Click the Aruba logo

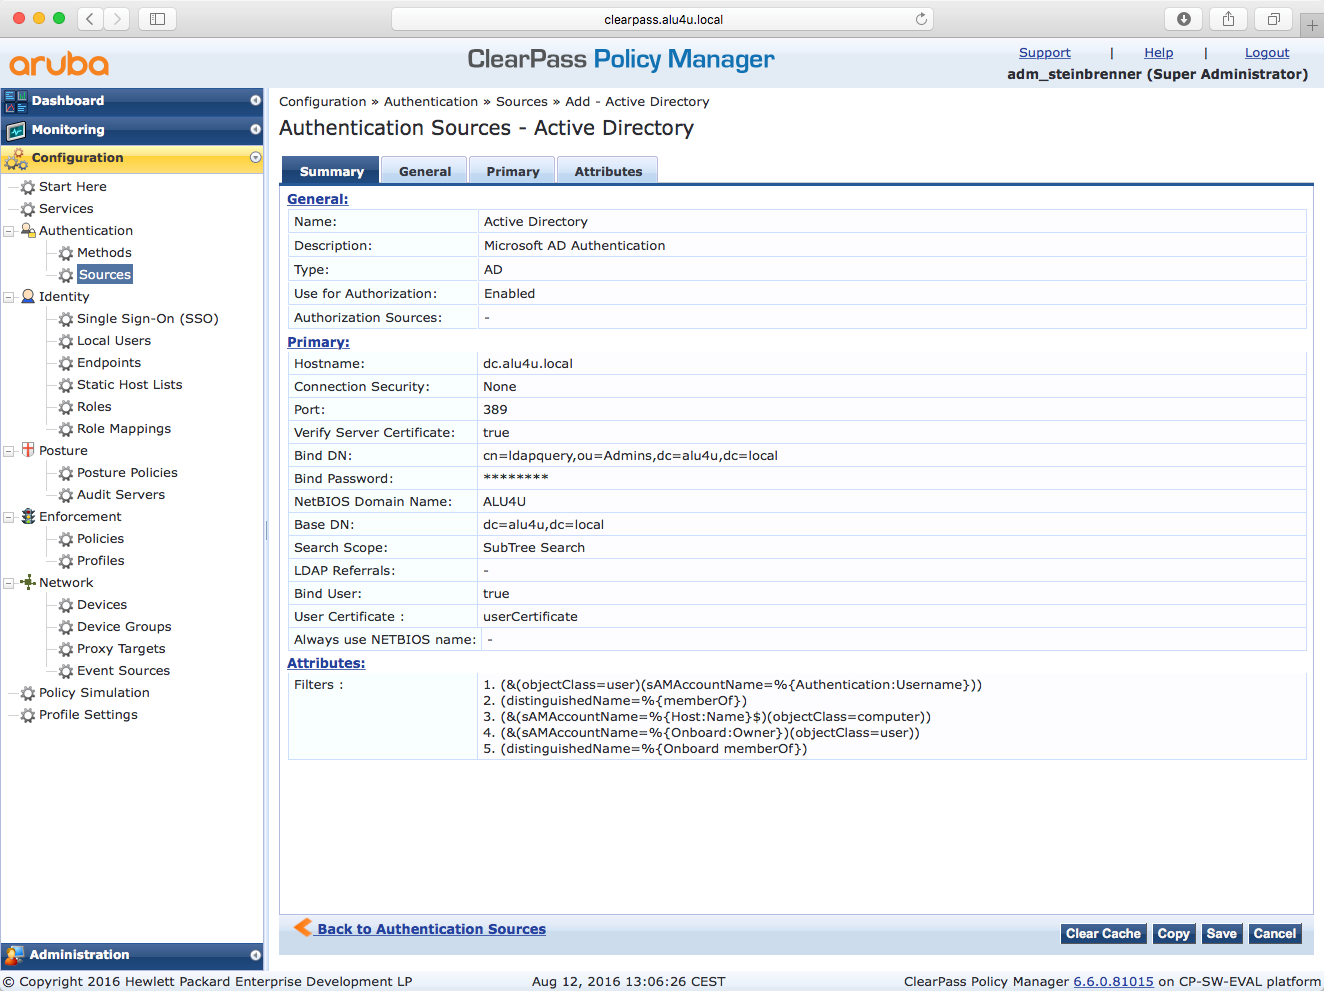tap(59, 65)
